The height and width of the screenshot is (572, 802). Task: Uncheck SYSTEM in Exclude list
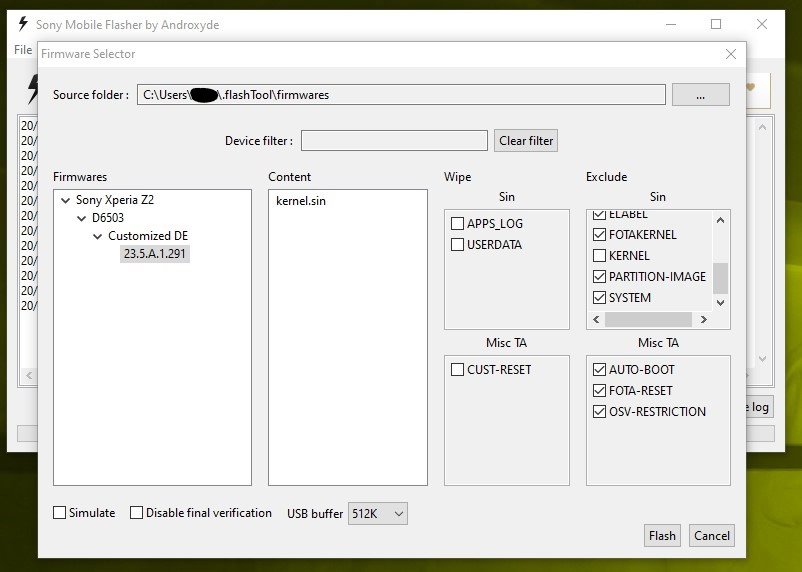(599, 297)
